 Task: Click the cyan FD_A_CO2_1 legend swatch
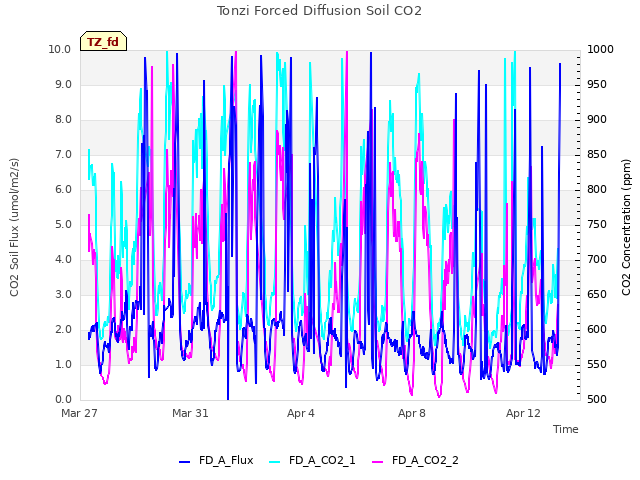[x=275, y=462]
